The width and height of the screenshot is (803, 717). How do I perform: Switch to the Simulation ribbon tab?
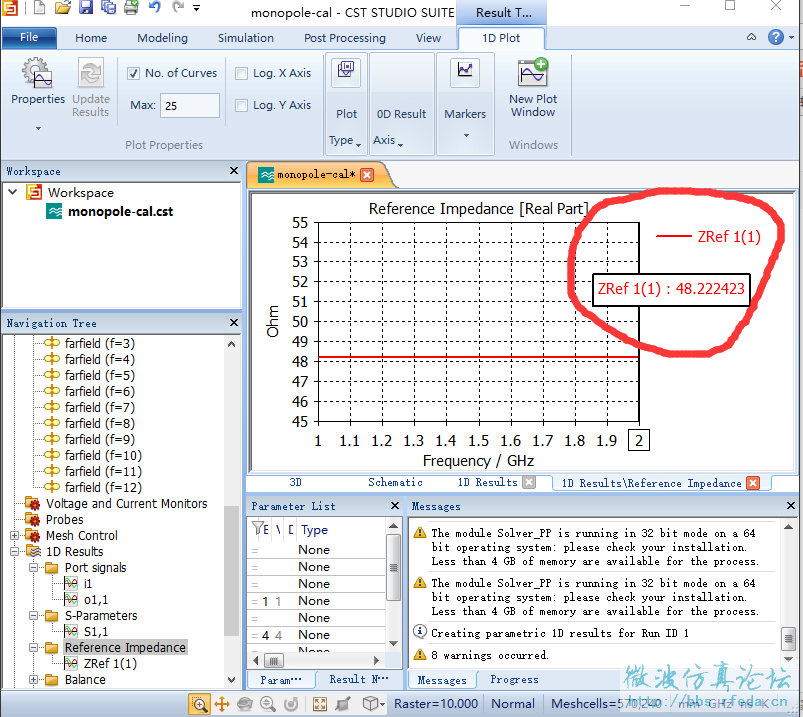click(245, 38)
